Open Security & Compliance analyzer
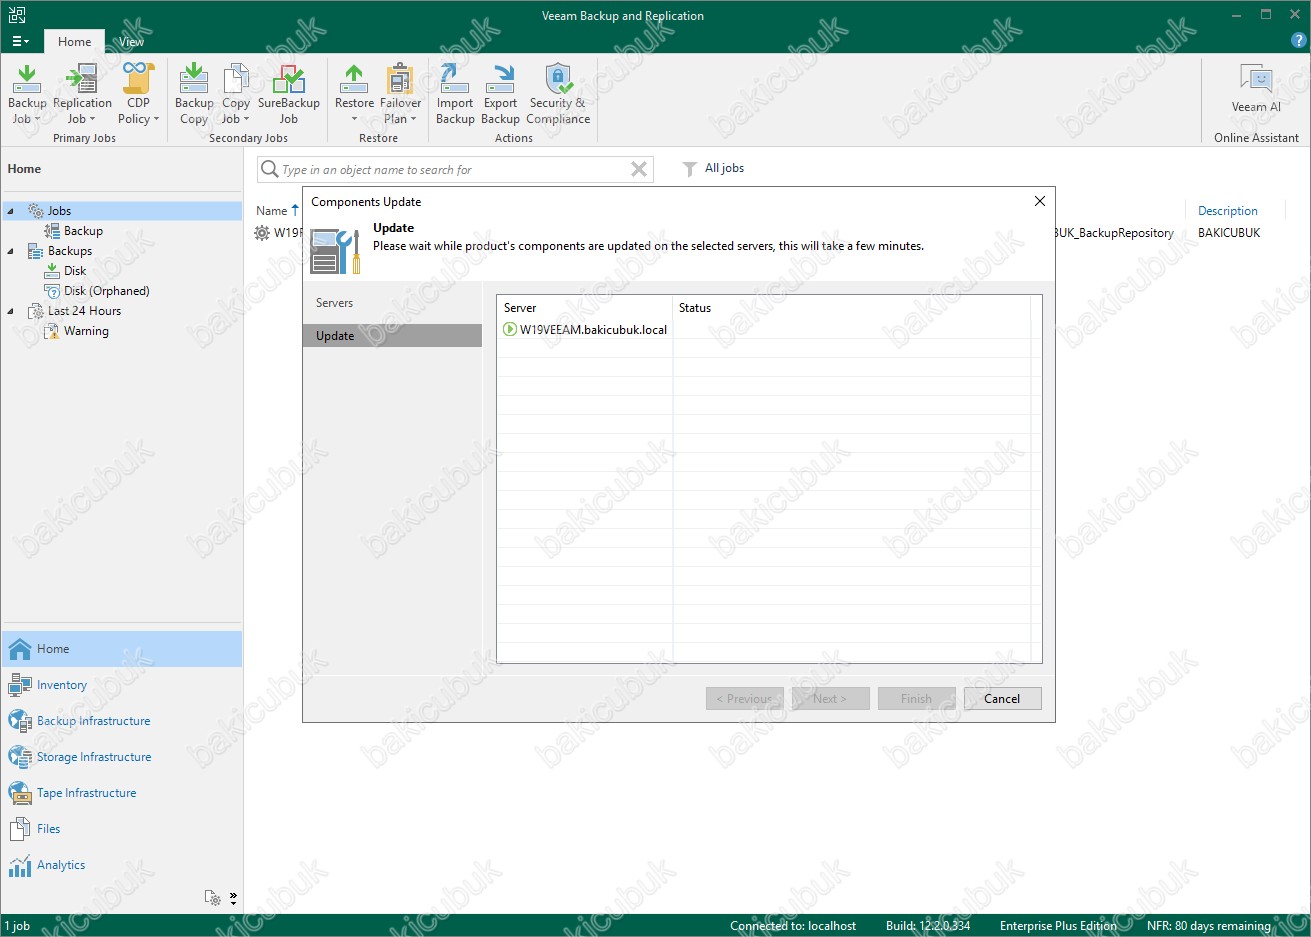 pos(558,95)
